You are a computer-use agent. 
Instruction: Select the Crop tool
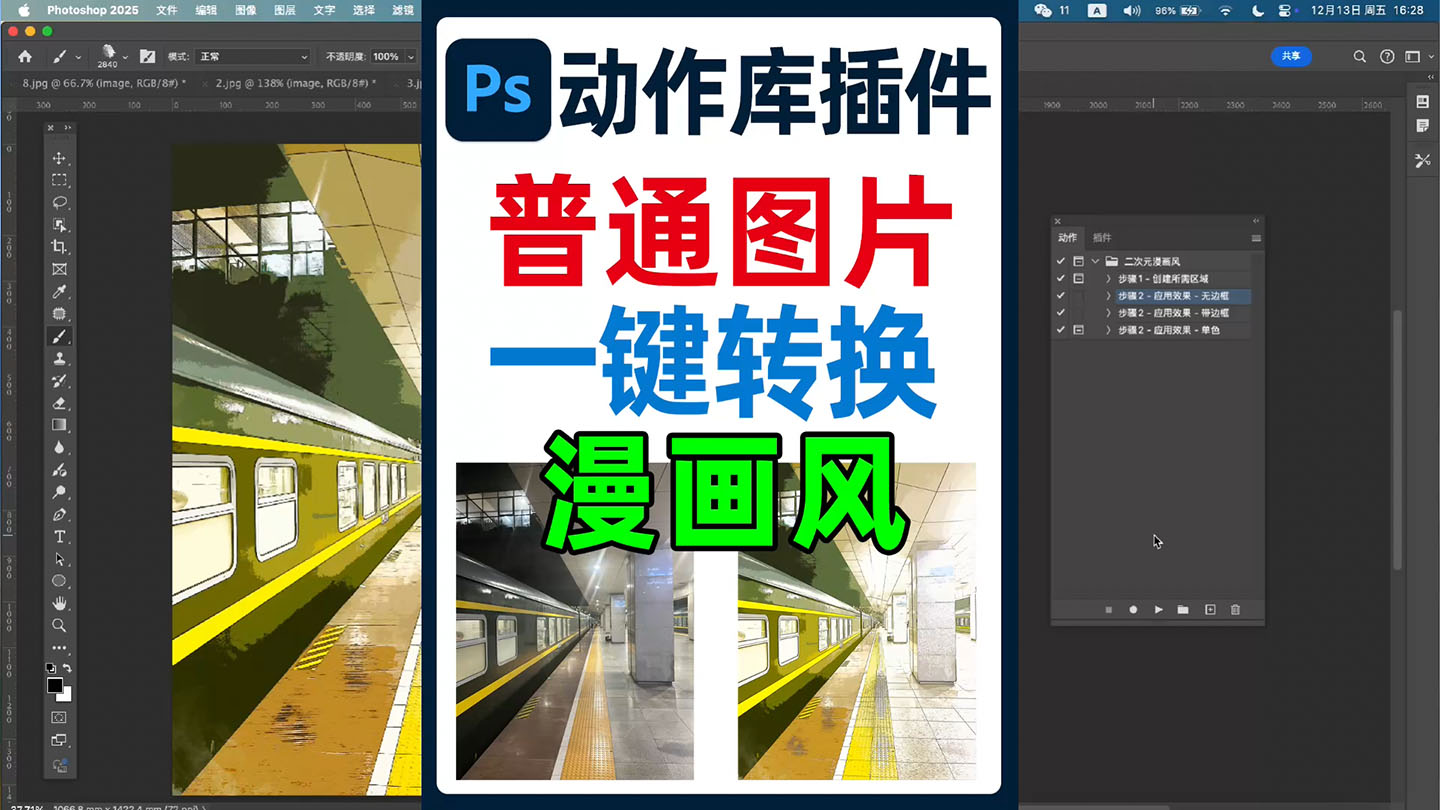59,247
